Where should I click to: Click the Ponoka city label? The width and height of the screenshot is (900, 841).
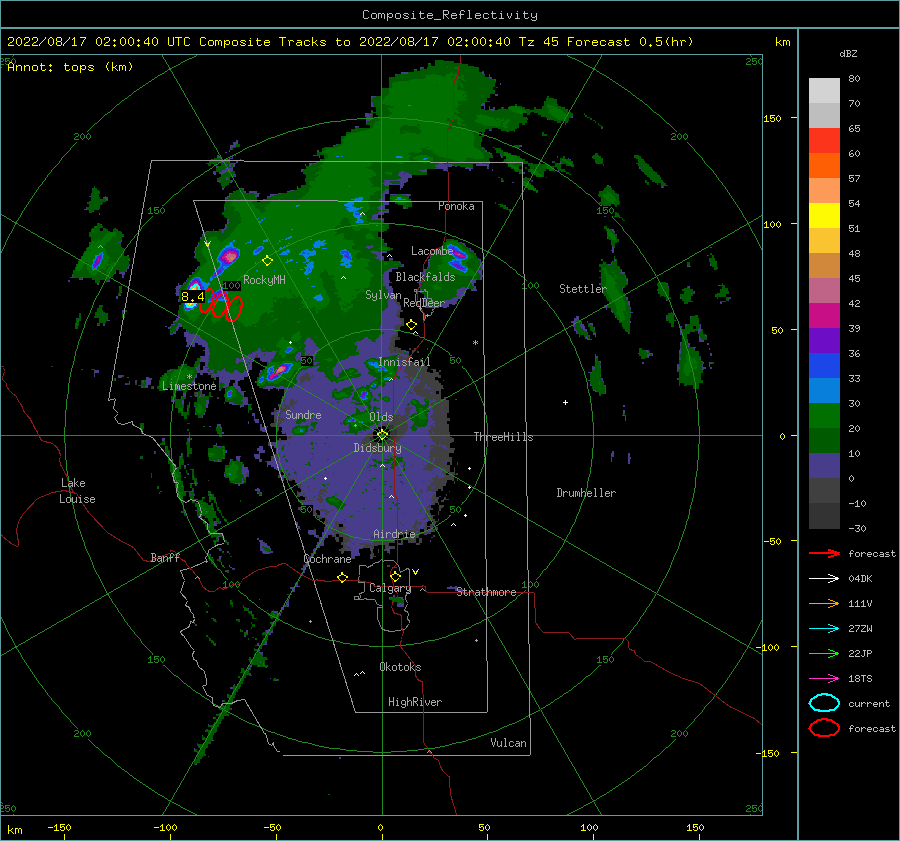pos(456,207)
